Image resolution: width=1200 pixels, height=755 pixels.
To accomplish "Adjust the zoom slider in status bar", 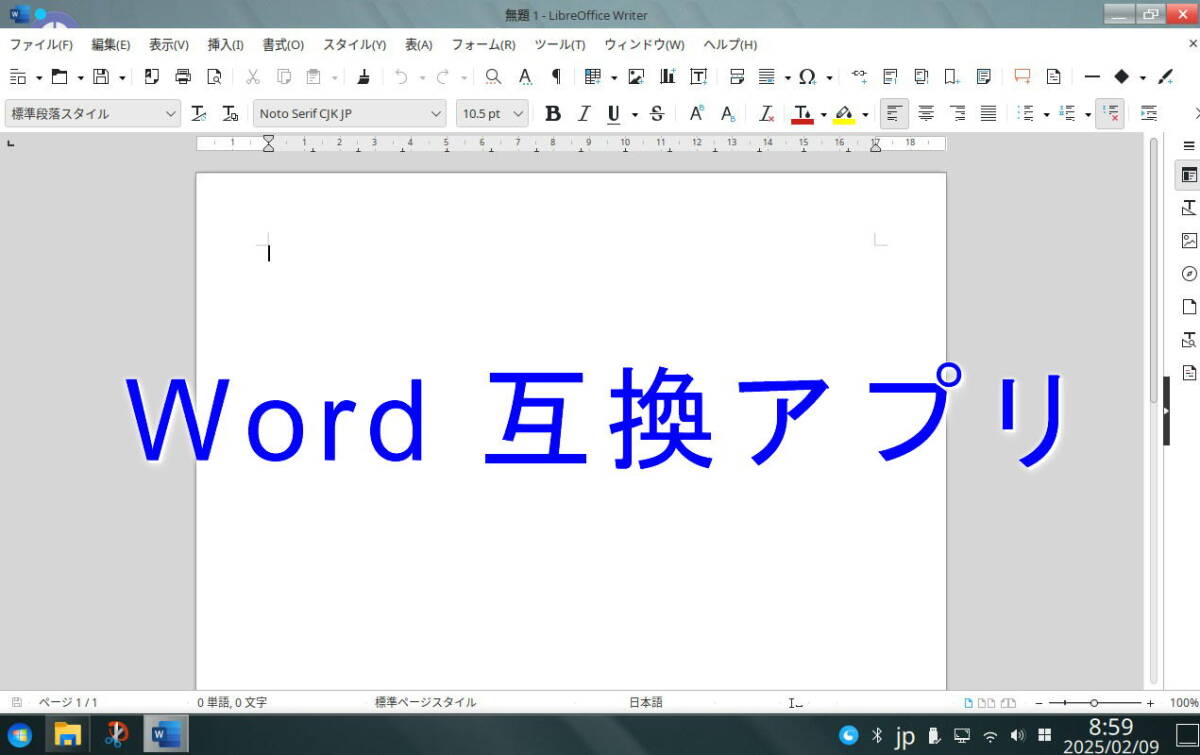I will coord(1094,703).
